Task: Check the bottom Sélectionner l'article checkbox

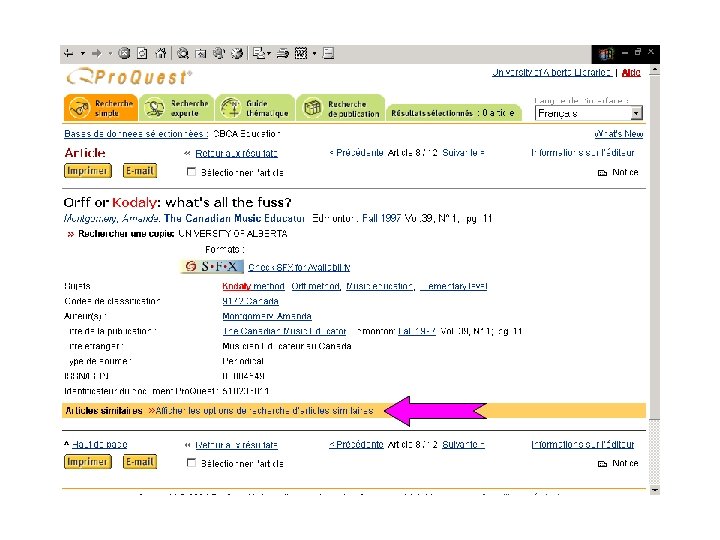Action: click(191, 463)
